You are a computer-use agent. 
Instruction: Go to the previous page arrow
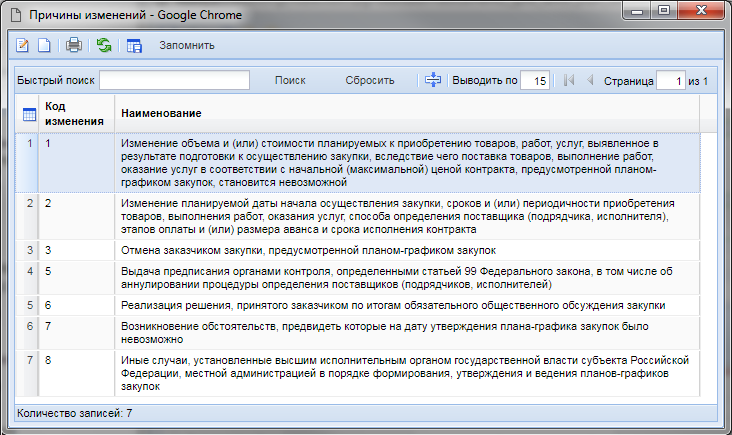(589, 80)
